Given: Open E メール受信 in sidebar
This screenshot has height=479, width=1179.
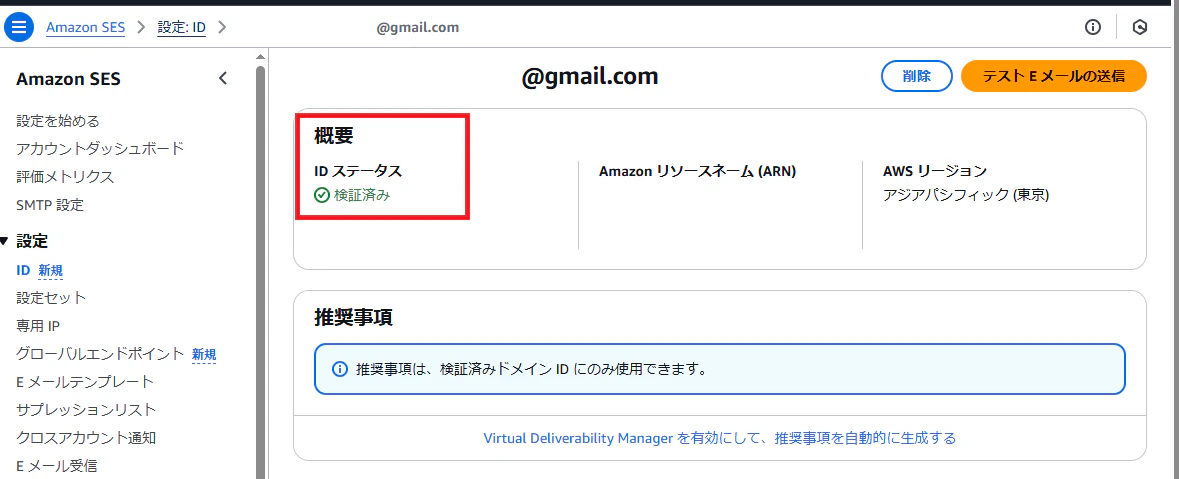Looking at the screenshot, I should (56, 466).
